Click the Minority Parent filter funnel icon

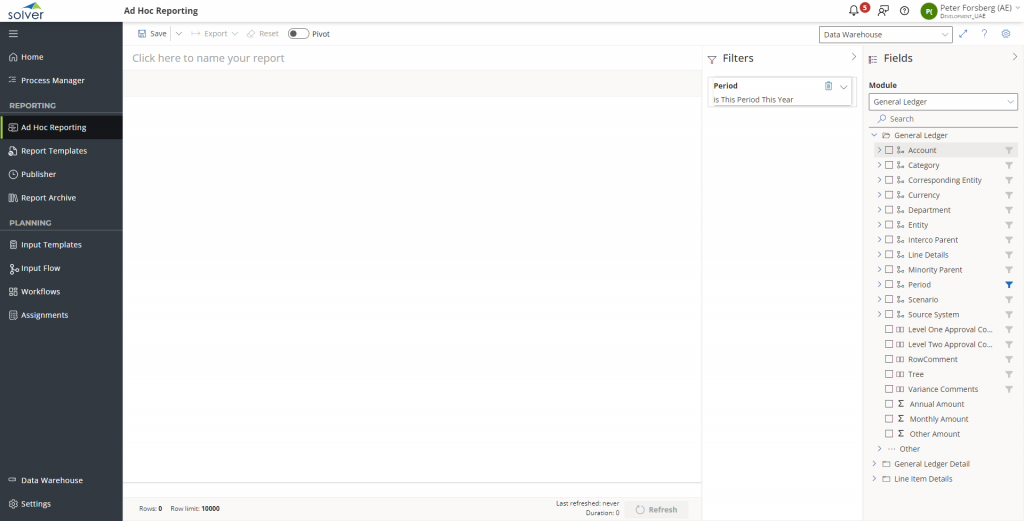coord(1009,270)
